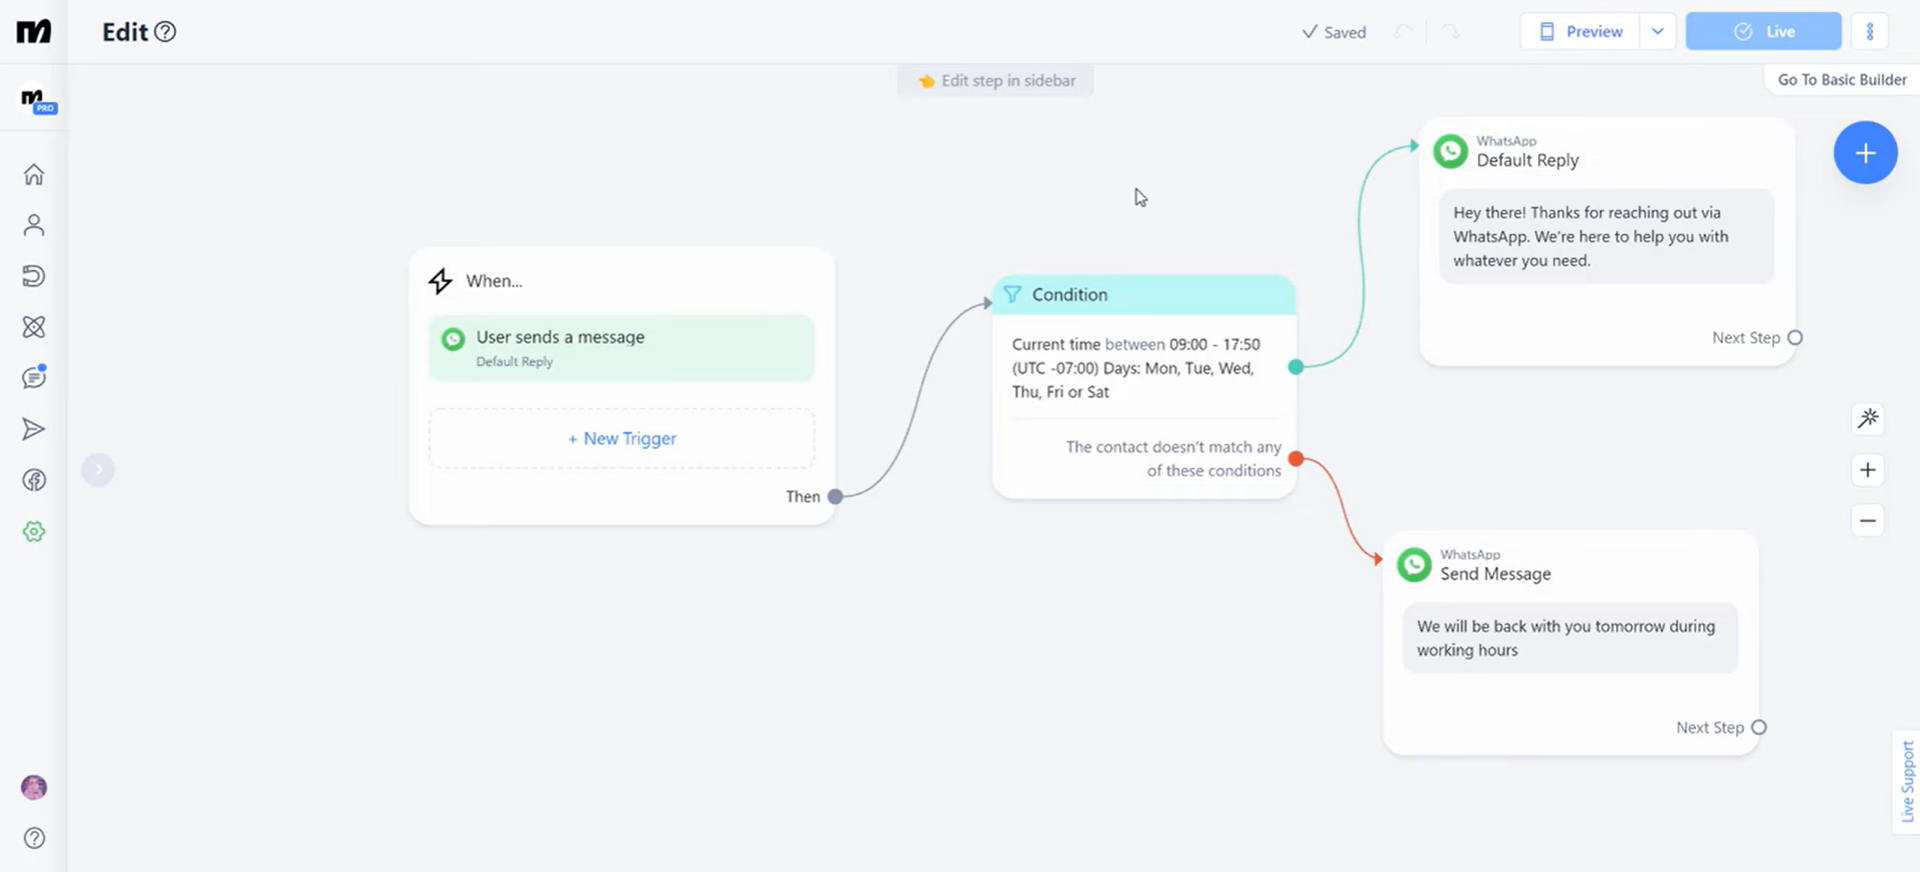Zoom out on the flow canvas
Screen dimensions: 1920x872
1867,521
